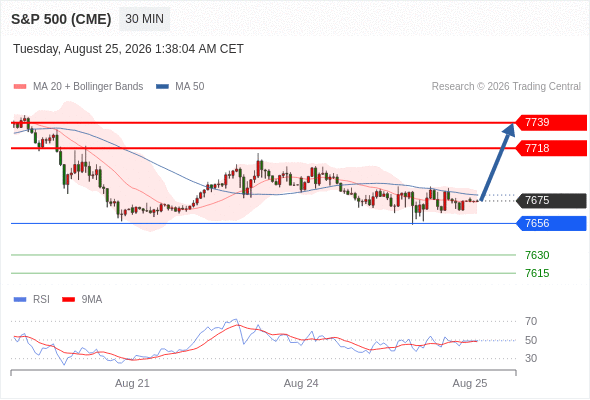Click the Aug 21 date axis label
The image size is (590, 400).
click(132, 383)
